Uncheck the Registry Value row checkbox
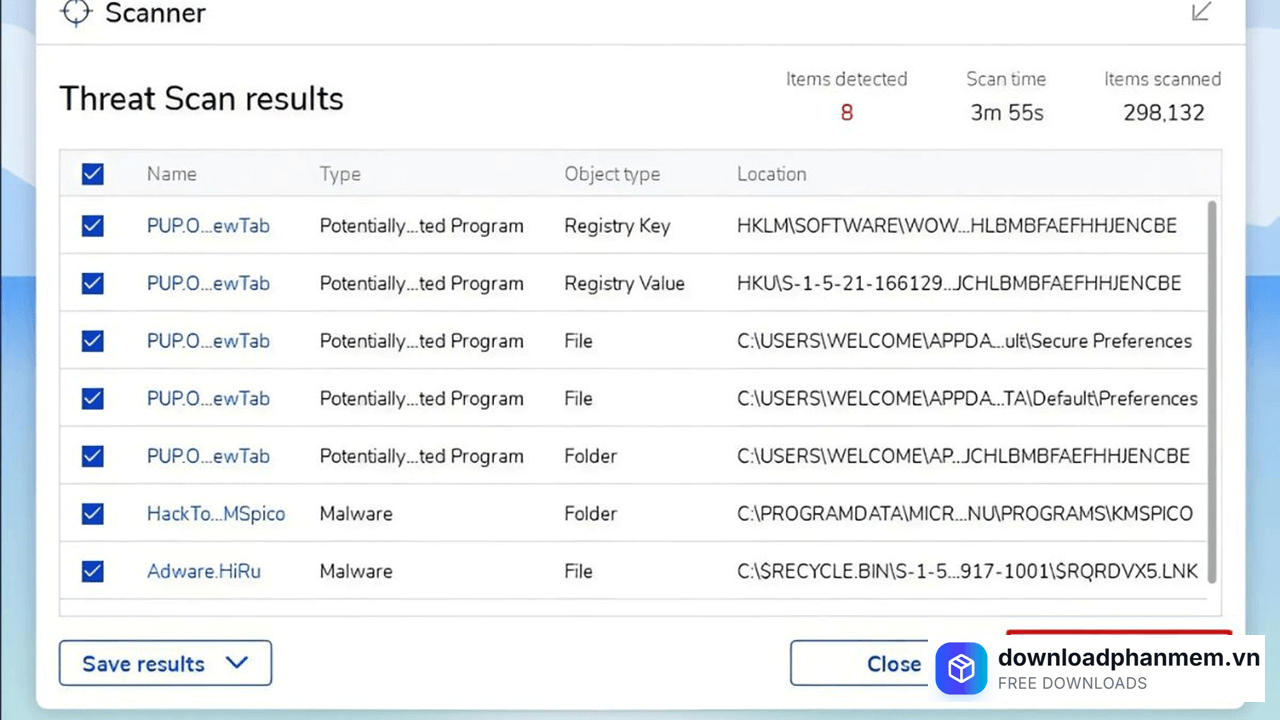The width and height of the screenshot is (1280, 720). click(93, 284)
